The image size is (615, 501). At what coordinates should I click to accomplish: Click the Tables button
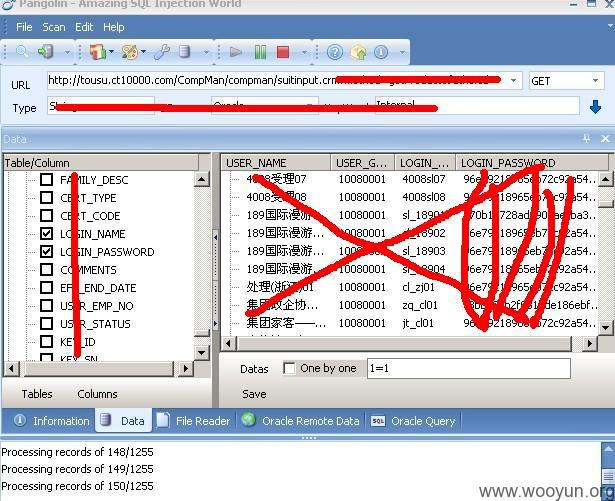click(37, 394)
